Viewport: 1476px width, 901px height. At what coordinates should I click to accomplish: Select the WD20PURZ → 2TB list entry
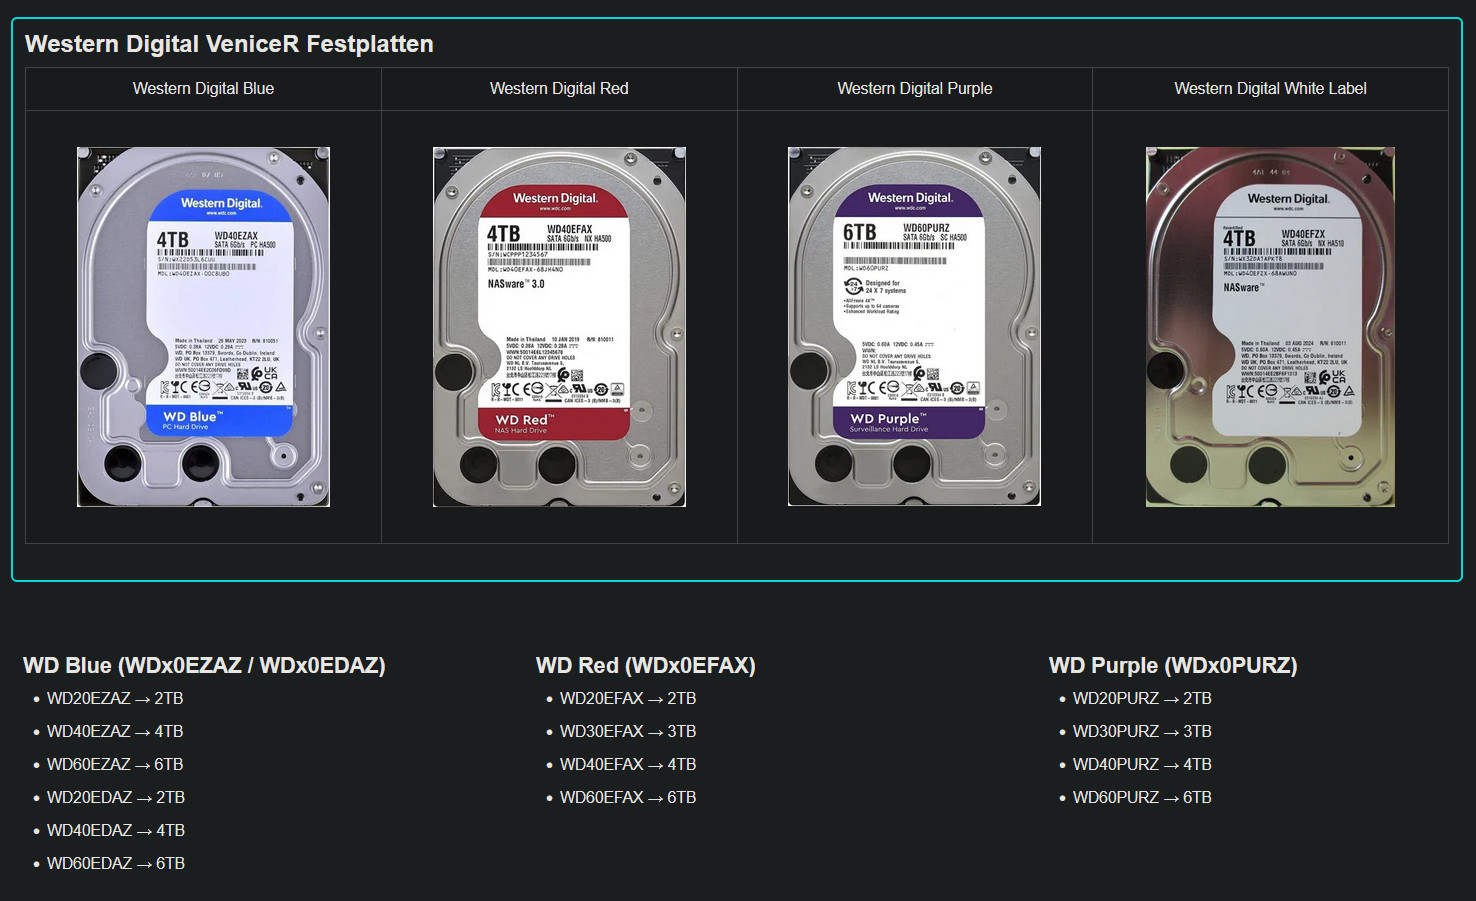pyautogui.click(x=1142, y=699)
